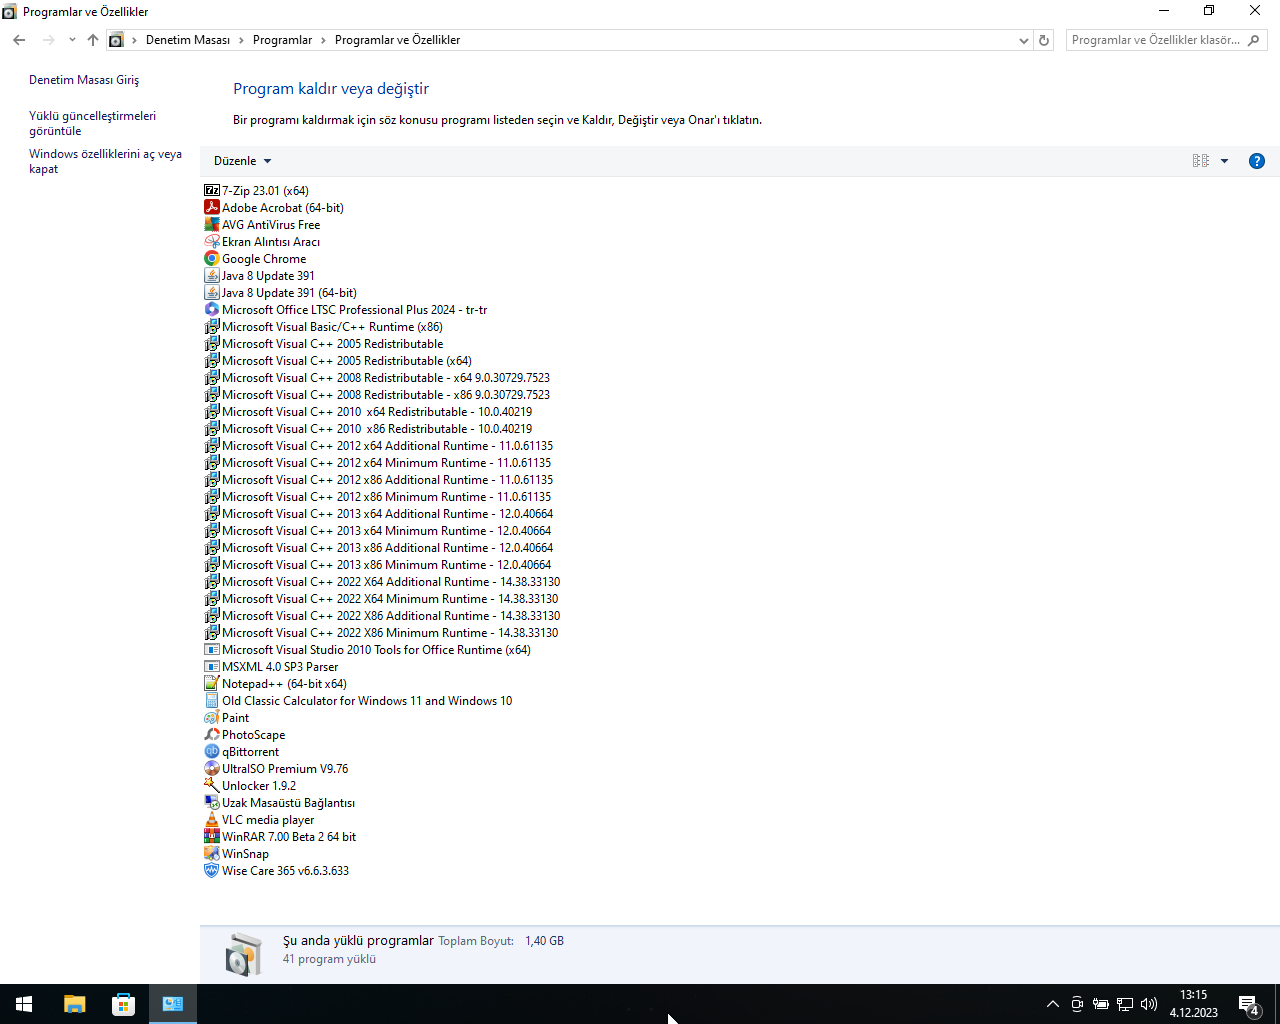Click the Paint program icon
This screenshot has height=1024, width=1280.
[x=212, y=717]
